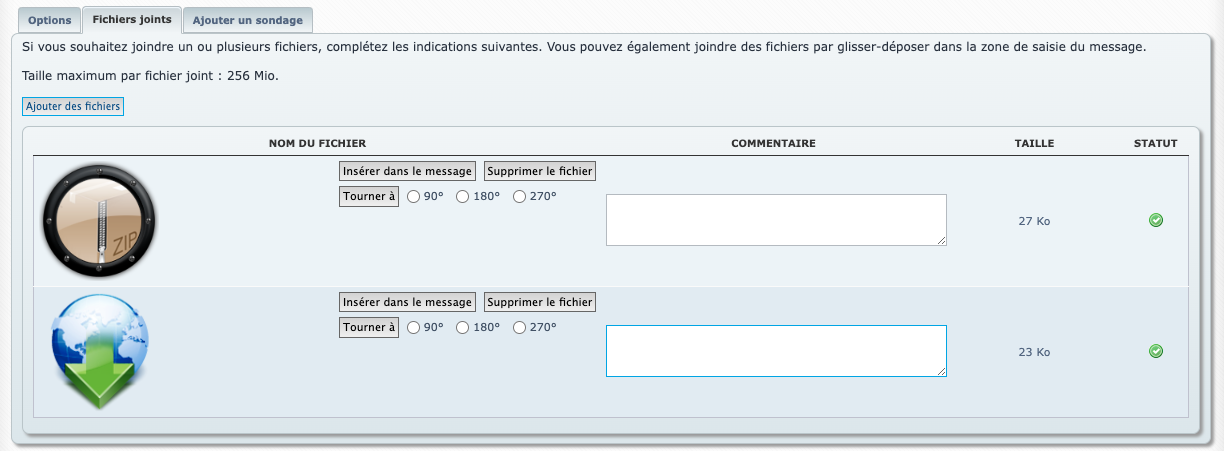
Task: Click the globe download file thumbnail
Action: point(100,351)
